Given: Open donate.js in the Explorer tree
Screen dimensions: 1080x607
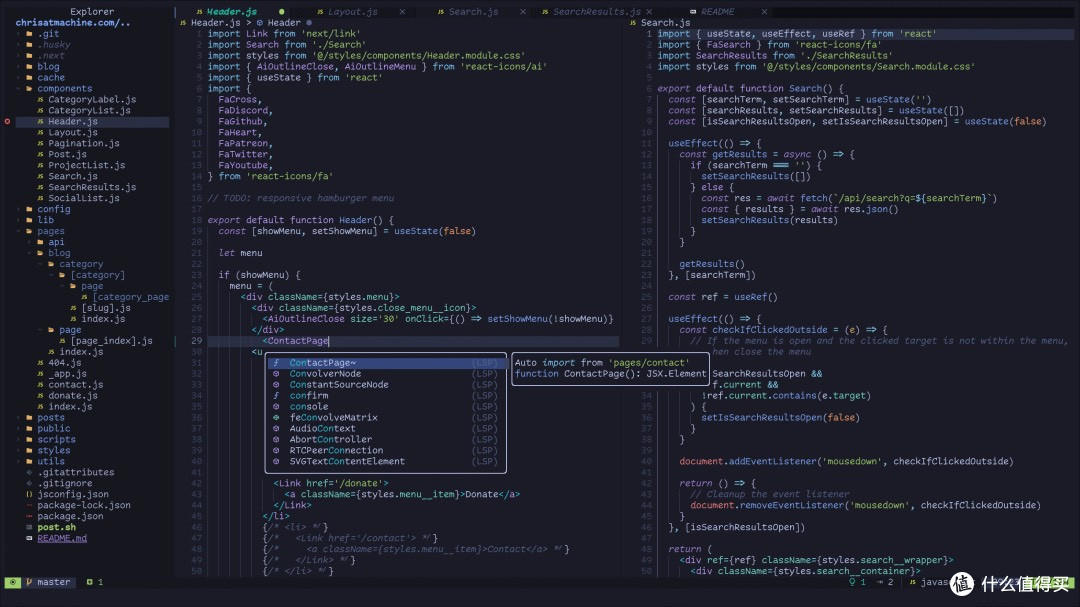Looking at the screenshot, I should 72,395.
